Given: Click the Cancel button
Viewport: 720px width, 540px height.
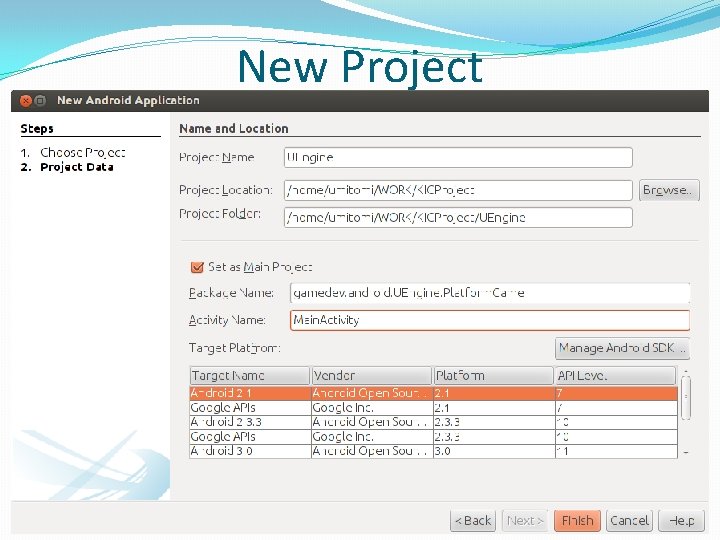Looking at the screenshot, I should click(x=629, y=521).
